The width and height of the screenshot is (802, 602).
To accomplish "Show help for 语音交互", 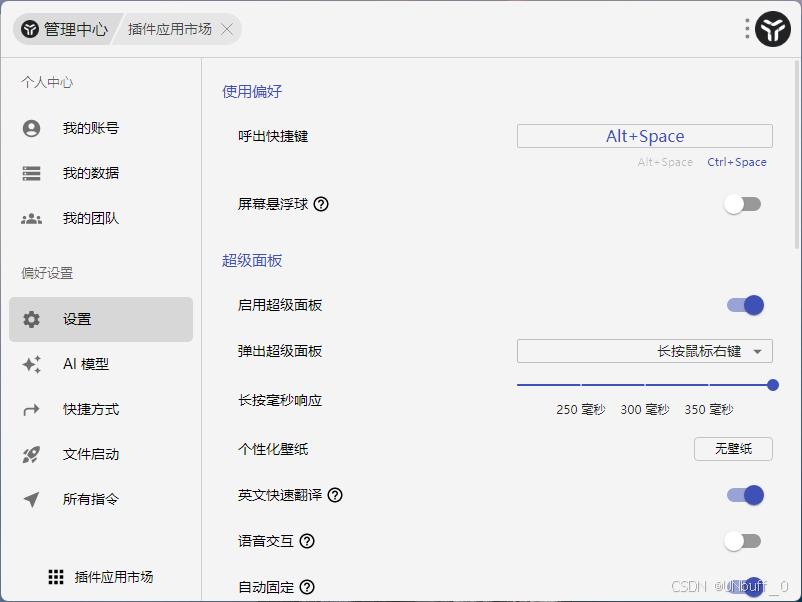I will coord(307,541).
